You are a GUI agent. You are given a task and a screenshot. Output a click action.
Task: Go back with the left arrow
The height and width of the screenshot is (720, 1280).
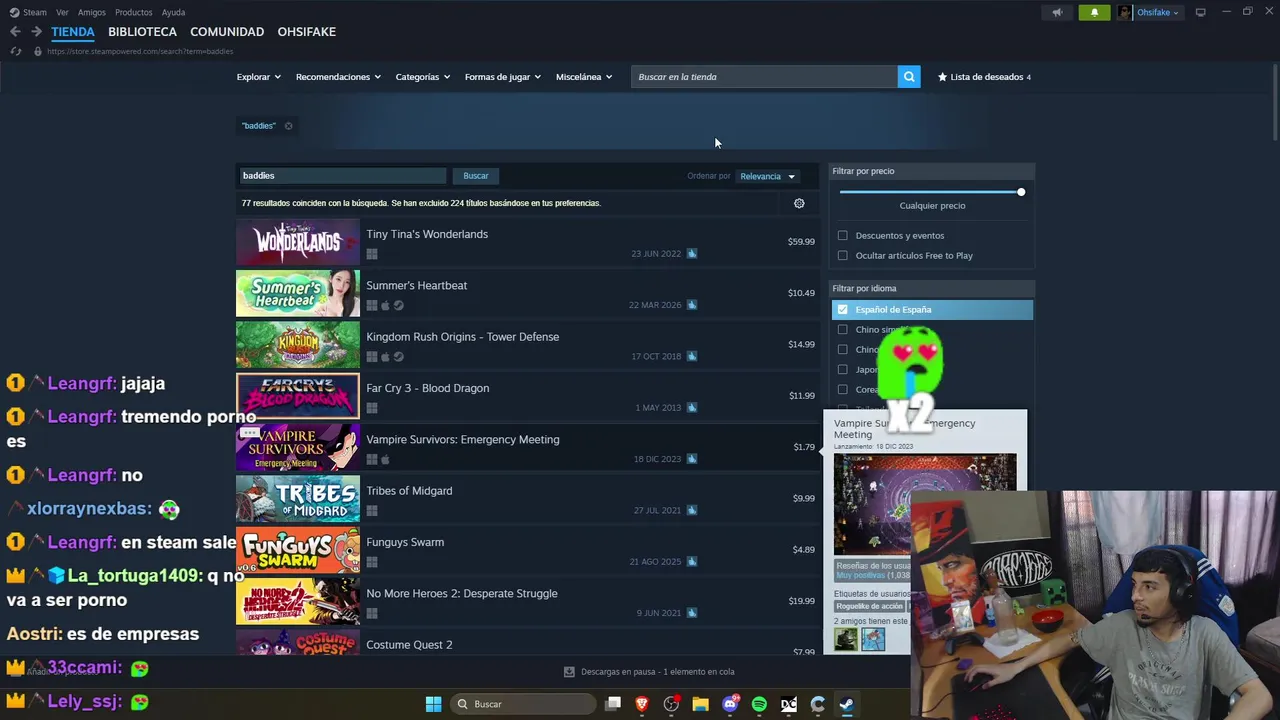(15, 32)
